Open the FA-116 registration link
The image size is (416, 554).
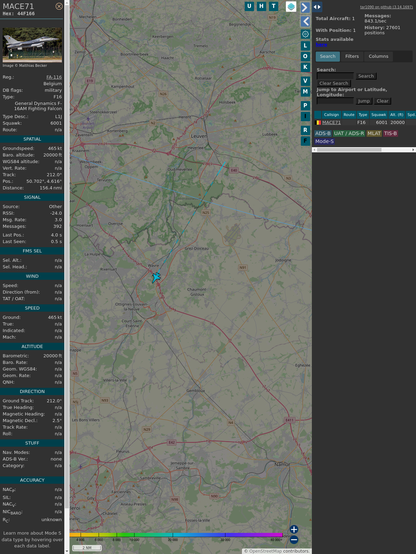coord(54,77)
